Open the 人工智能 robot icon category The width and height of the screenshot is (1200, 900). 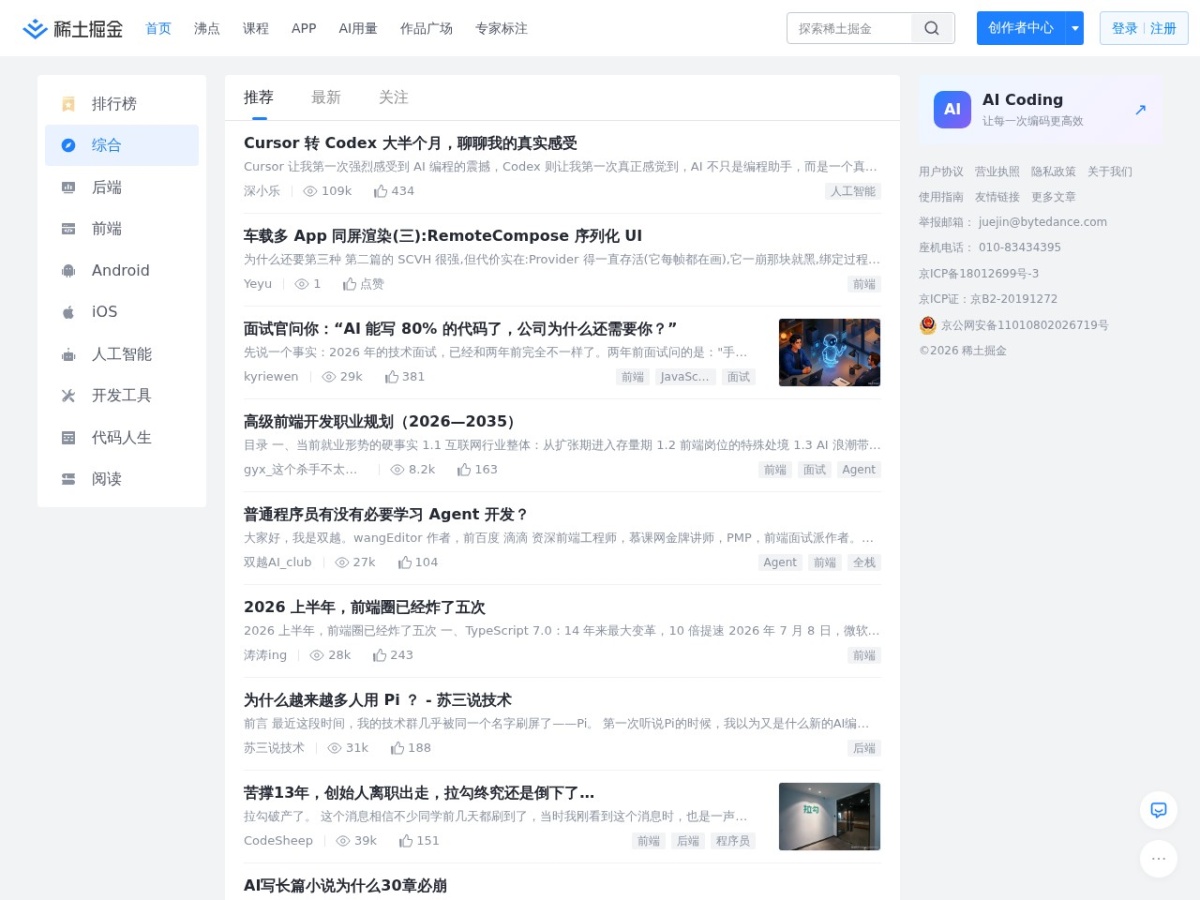68,354
